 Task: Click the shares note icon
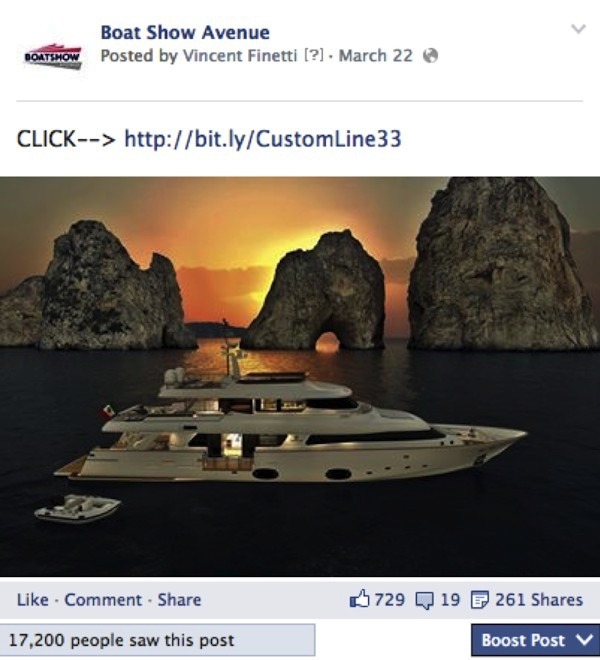[x=480, y=600]
